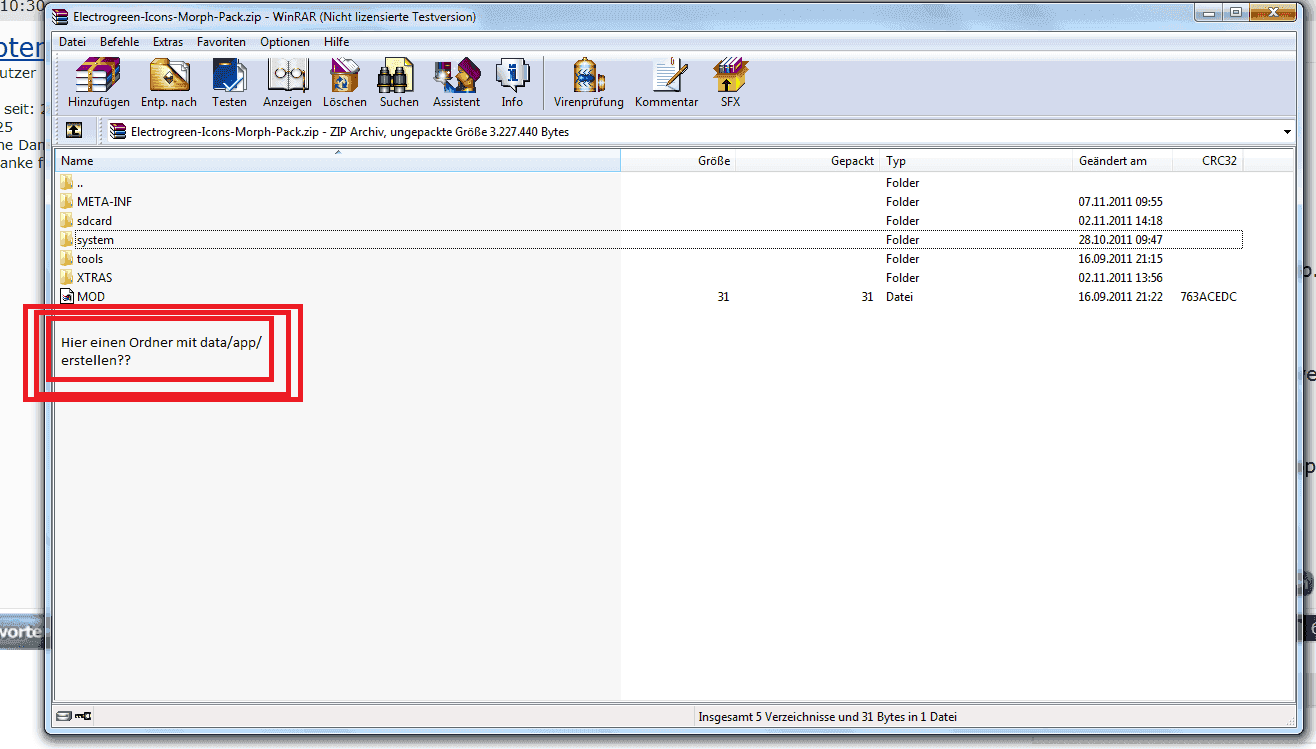The width and height of the screenshot is (1316, 749).
Task: Click SFX self-extracting archive icon
Action: [x=730, y=83]
